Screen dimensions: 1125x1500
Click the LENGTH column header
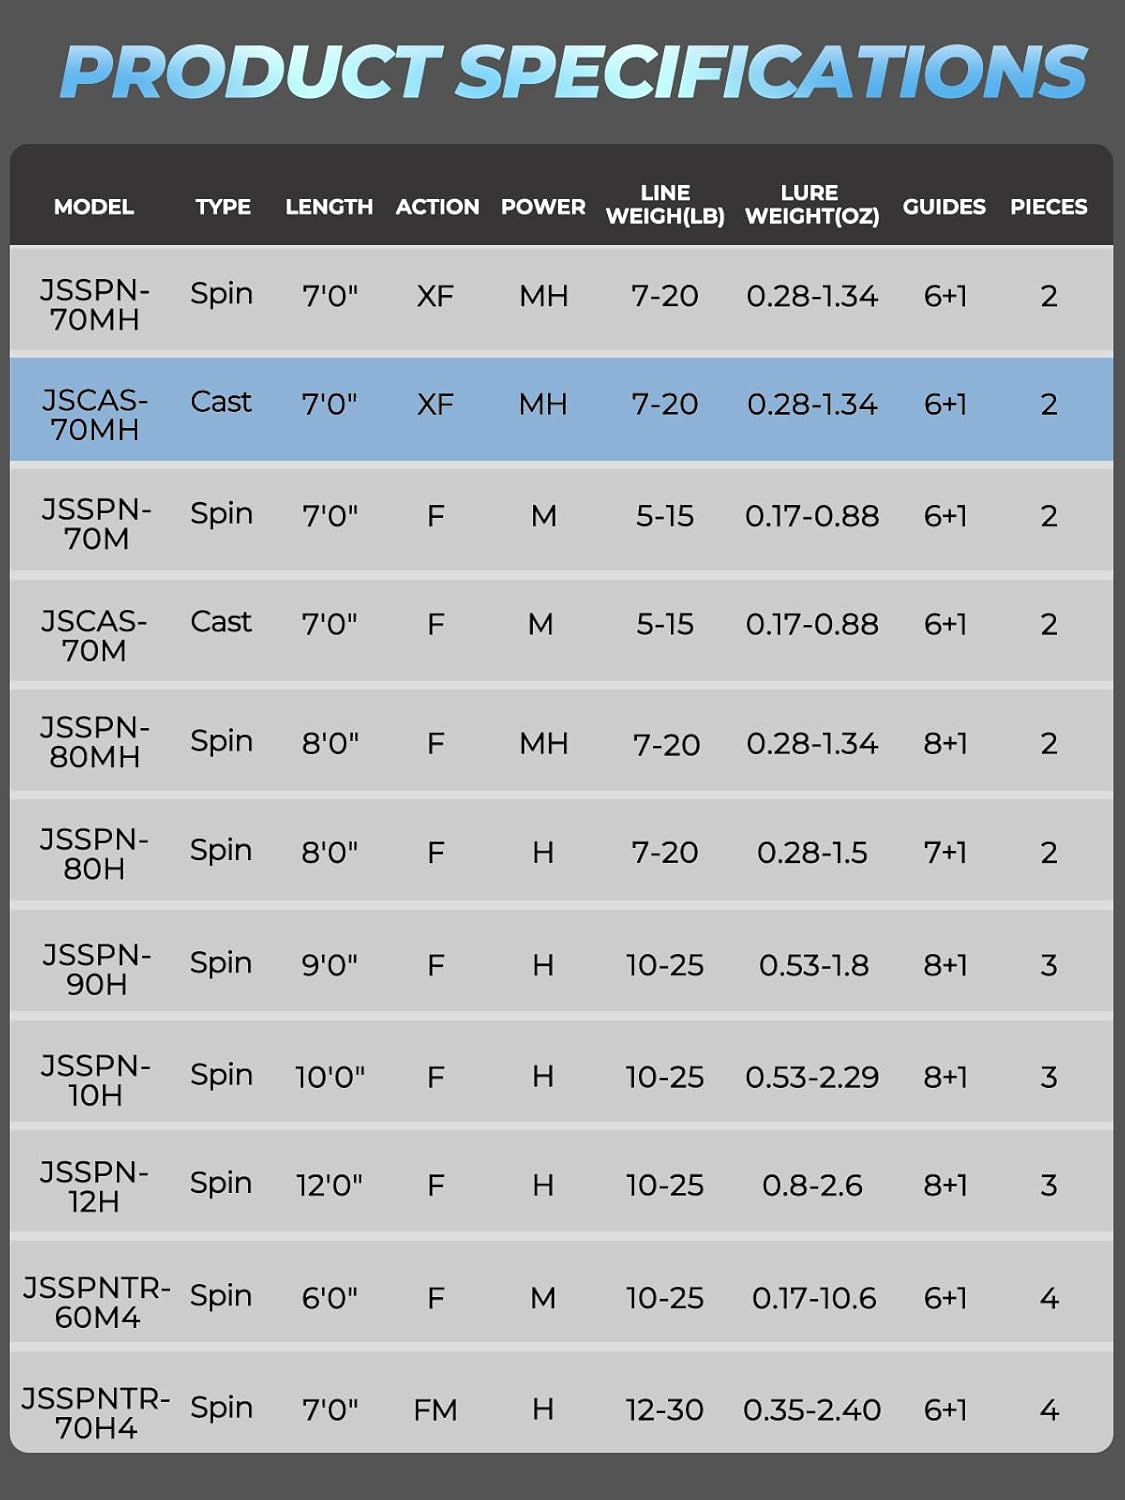pos(329,207)
